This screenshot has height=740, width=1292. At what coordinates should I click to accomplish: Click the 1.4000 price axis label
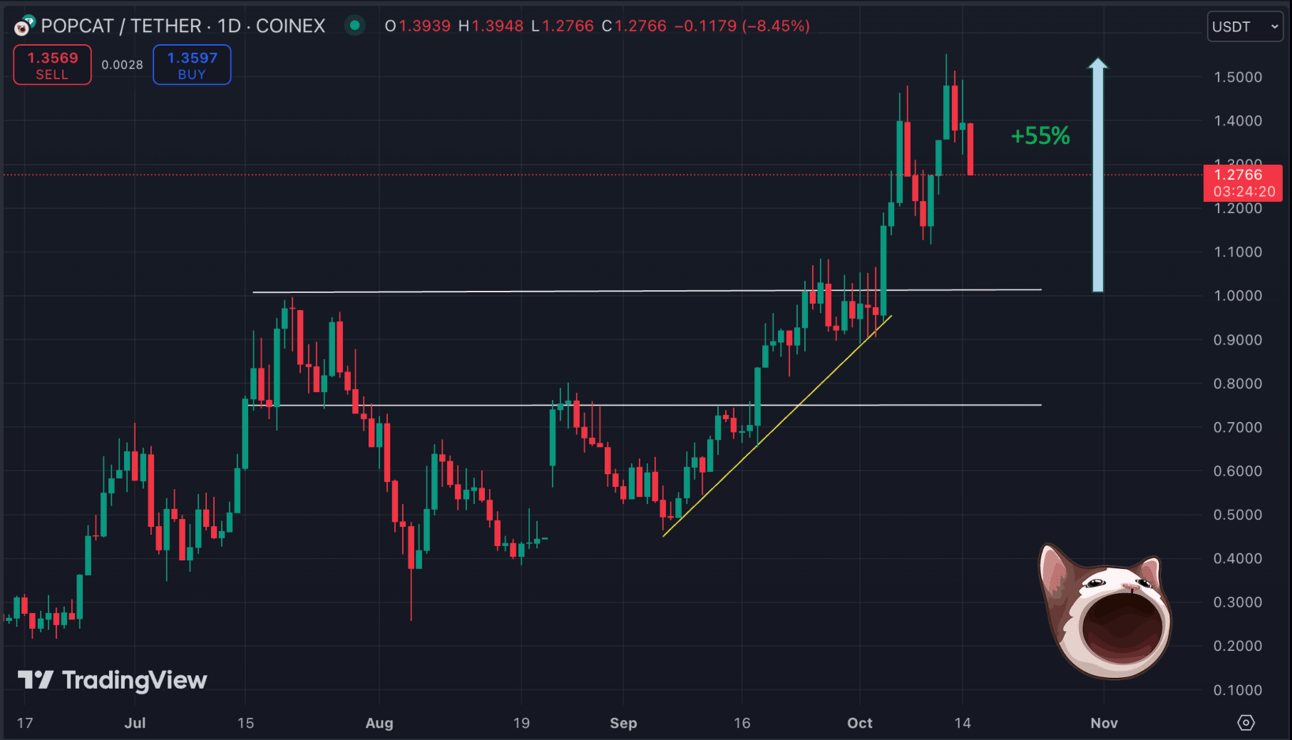[x=1237, y=121]
